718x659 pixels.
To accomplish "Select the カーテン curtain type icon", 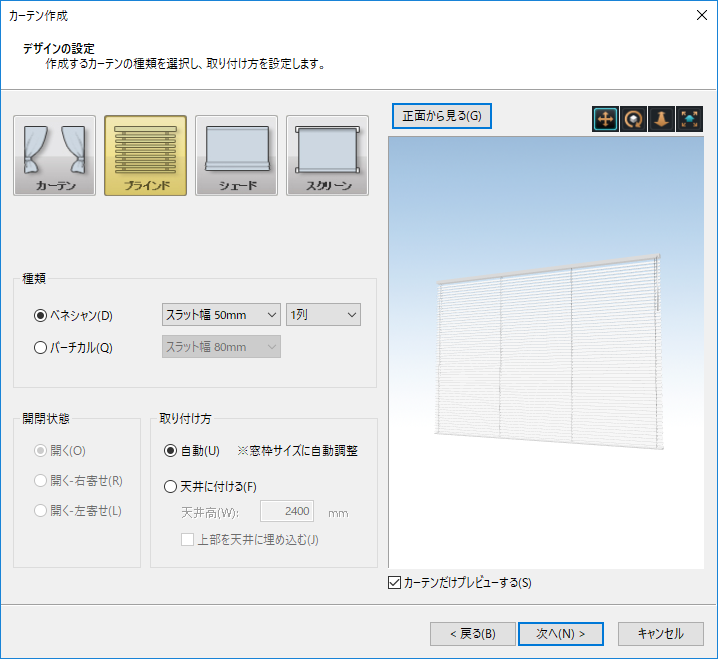I will click(x=55, y=155).
